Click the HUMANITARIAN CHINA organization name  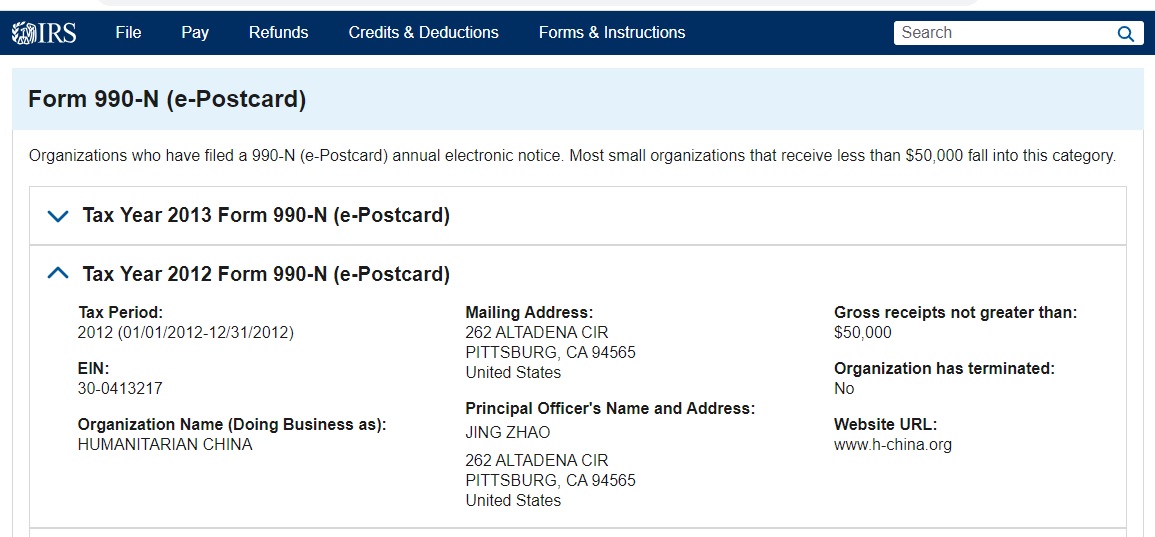click(165, 445)
